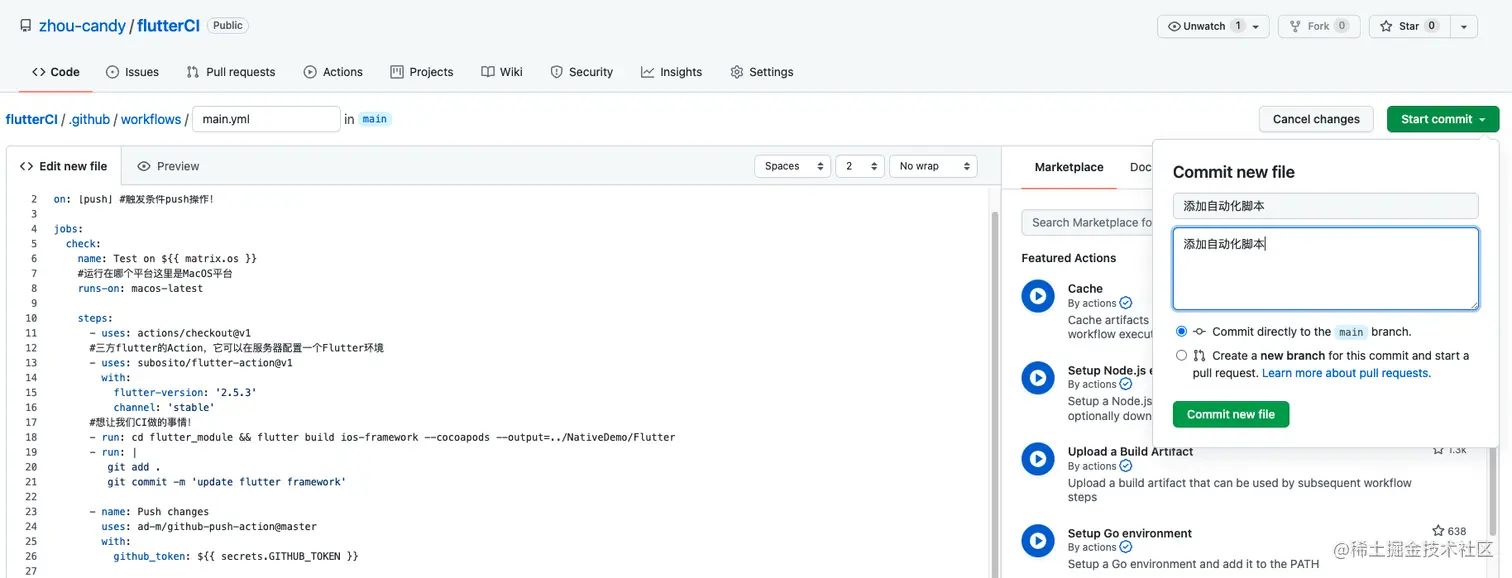Open the Cache action title
This screenshot has width=1512, height=578.
1085,288
